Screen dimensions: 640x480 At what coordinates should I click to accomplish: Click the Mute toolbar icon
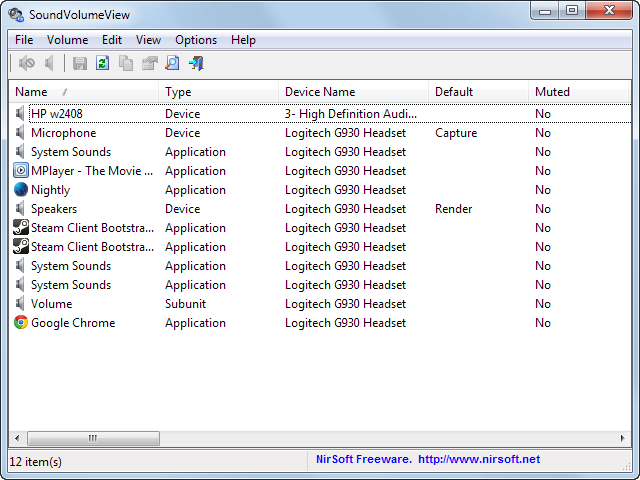click(x=27, y=63)
